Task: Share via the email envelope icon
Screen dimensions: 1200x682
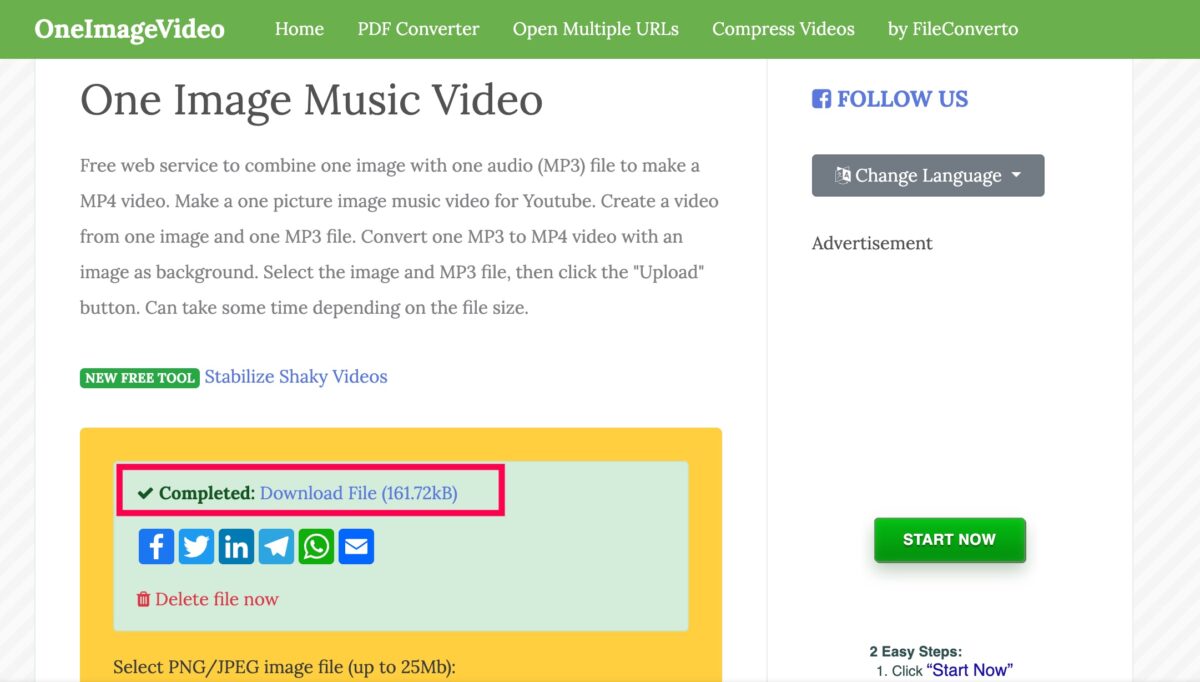Action: click(x=357, y=547)
